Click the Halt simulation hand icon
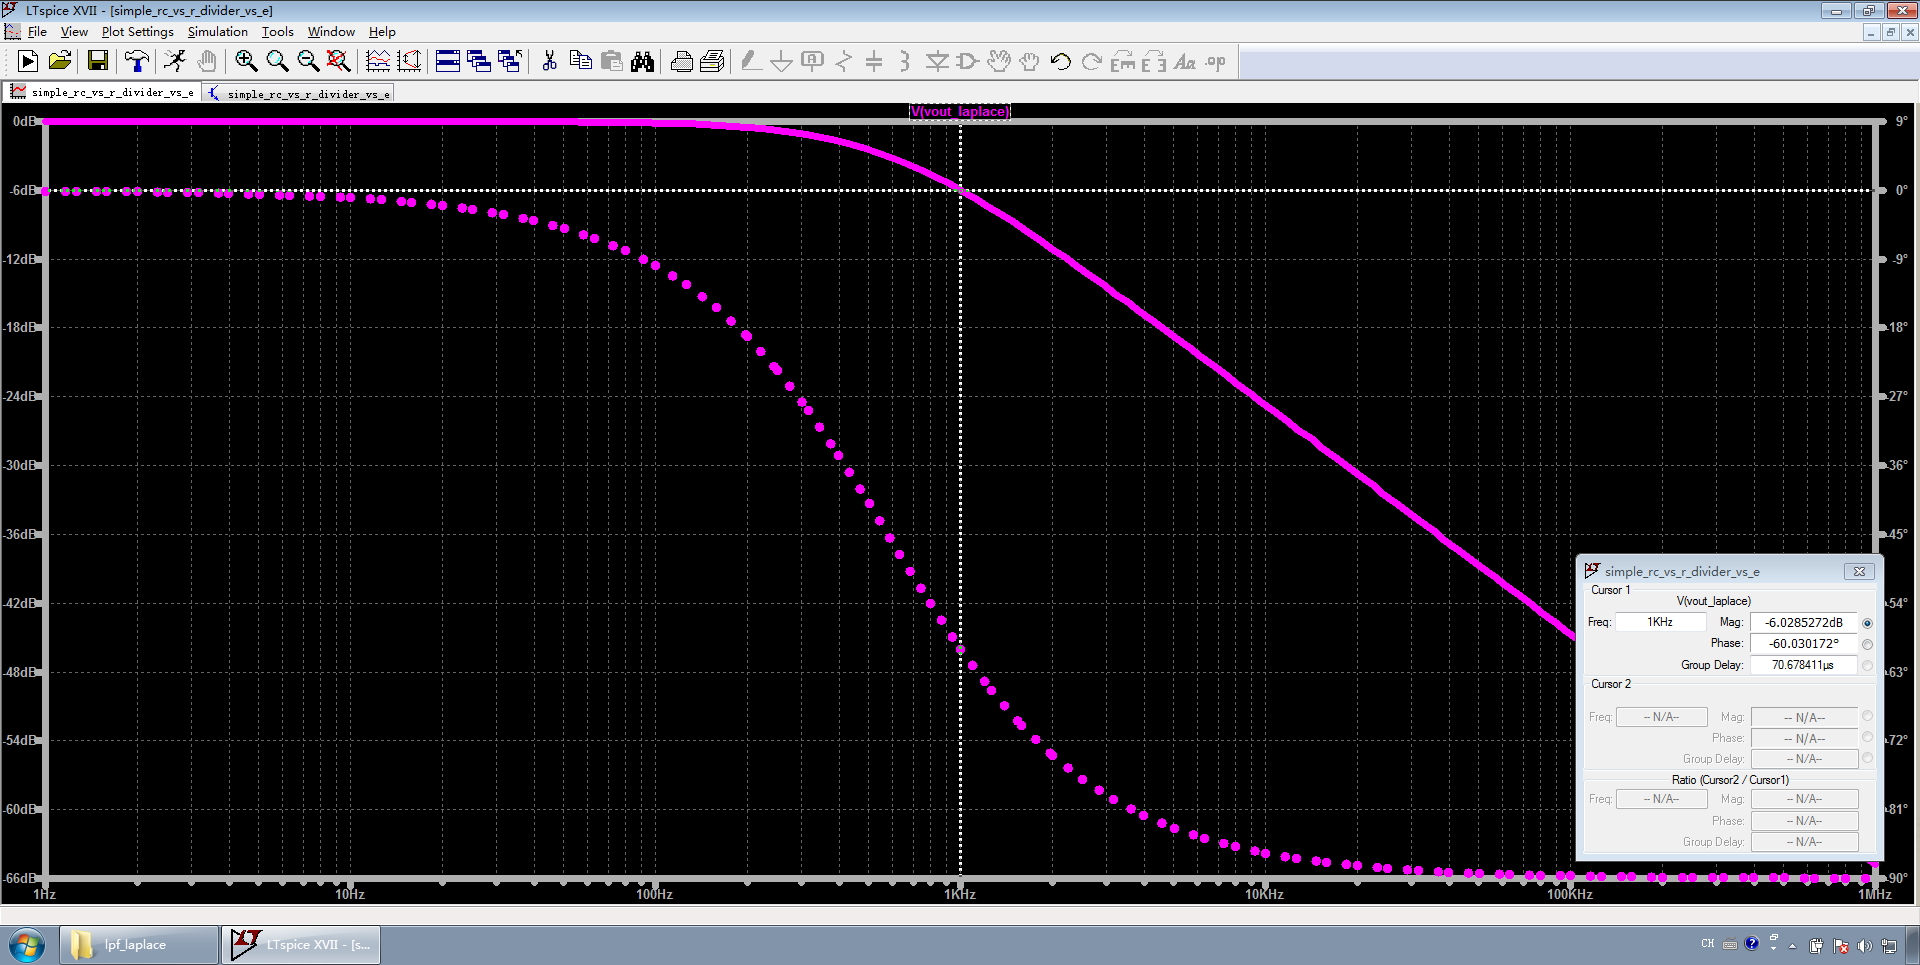 (x=207, y=62)
